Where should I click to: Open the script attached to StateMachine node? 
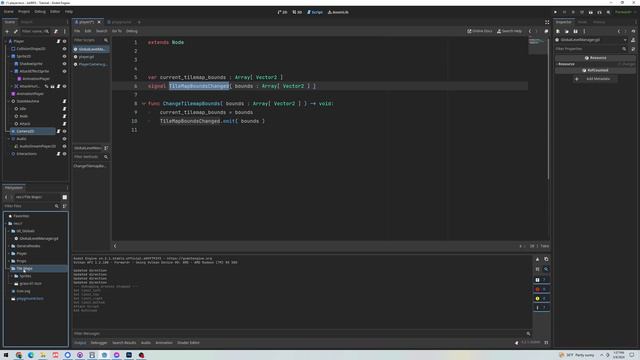coord(64,101)
